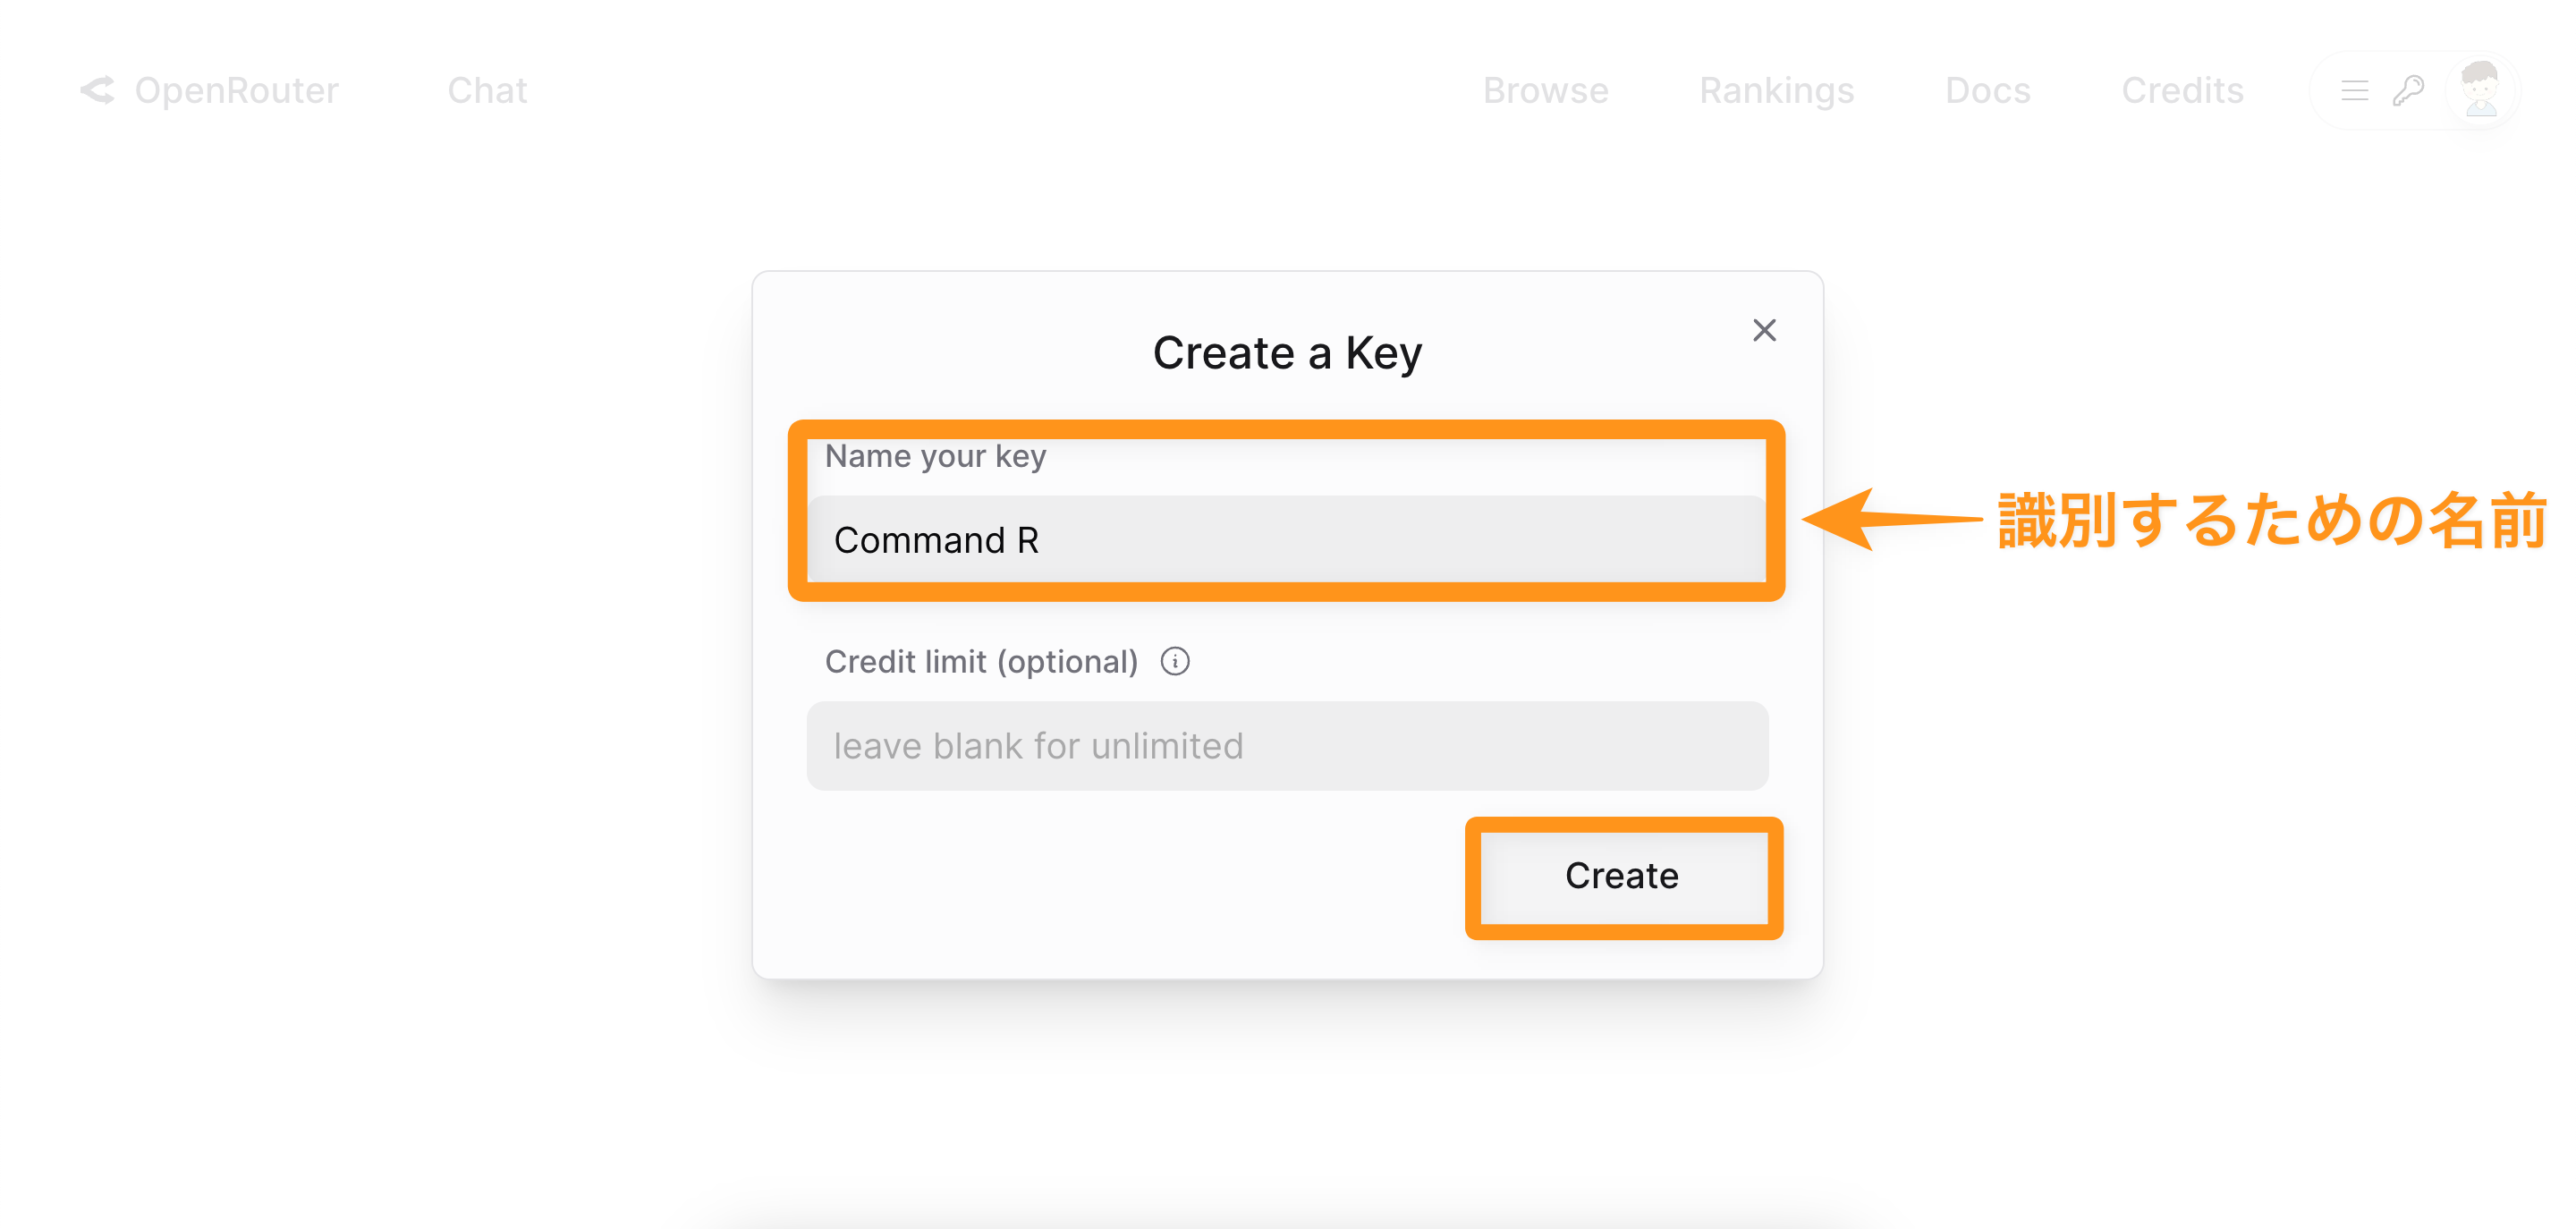
Task: Open the Docs link
Action: pyautogui.click(x=1987, y=90)
